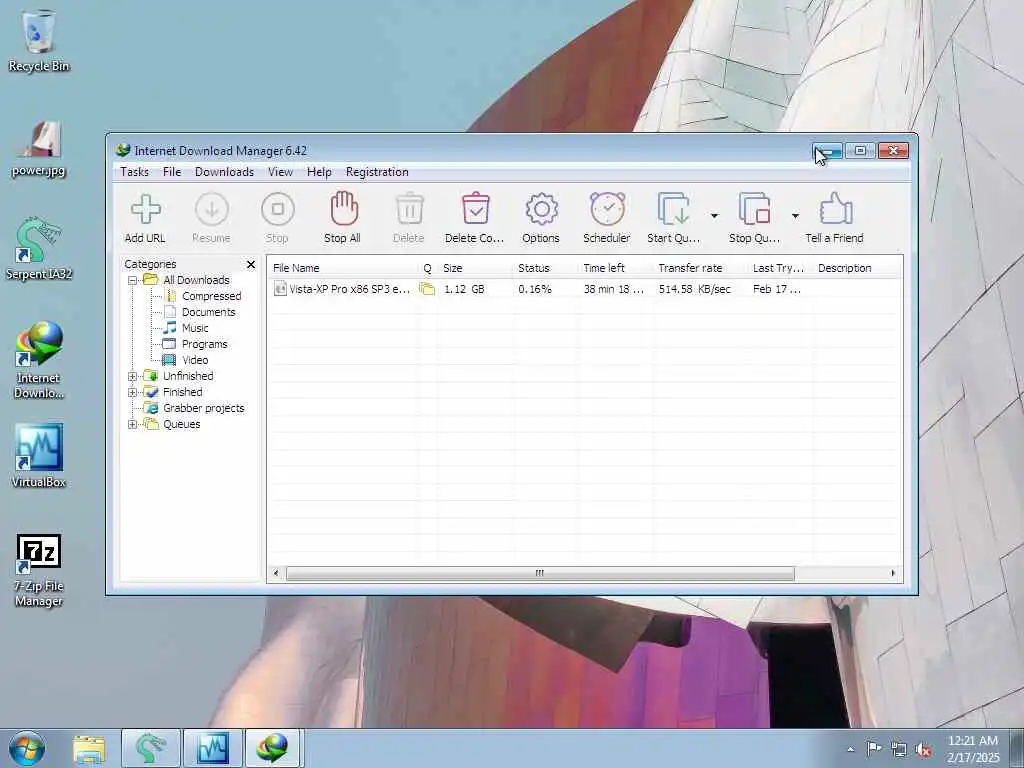Sort by Q column header

pos(428,268)
